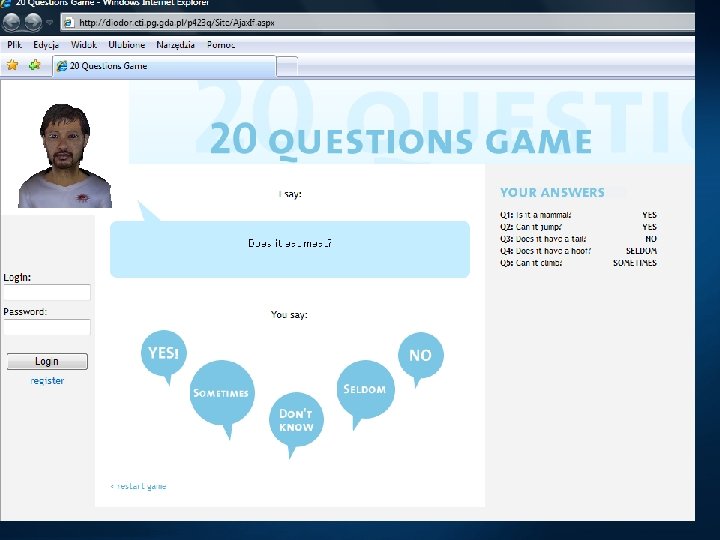Click the Internet Explorer tab favicon
720x540 pixels.
[x=62, y=66]
